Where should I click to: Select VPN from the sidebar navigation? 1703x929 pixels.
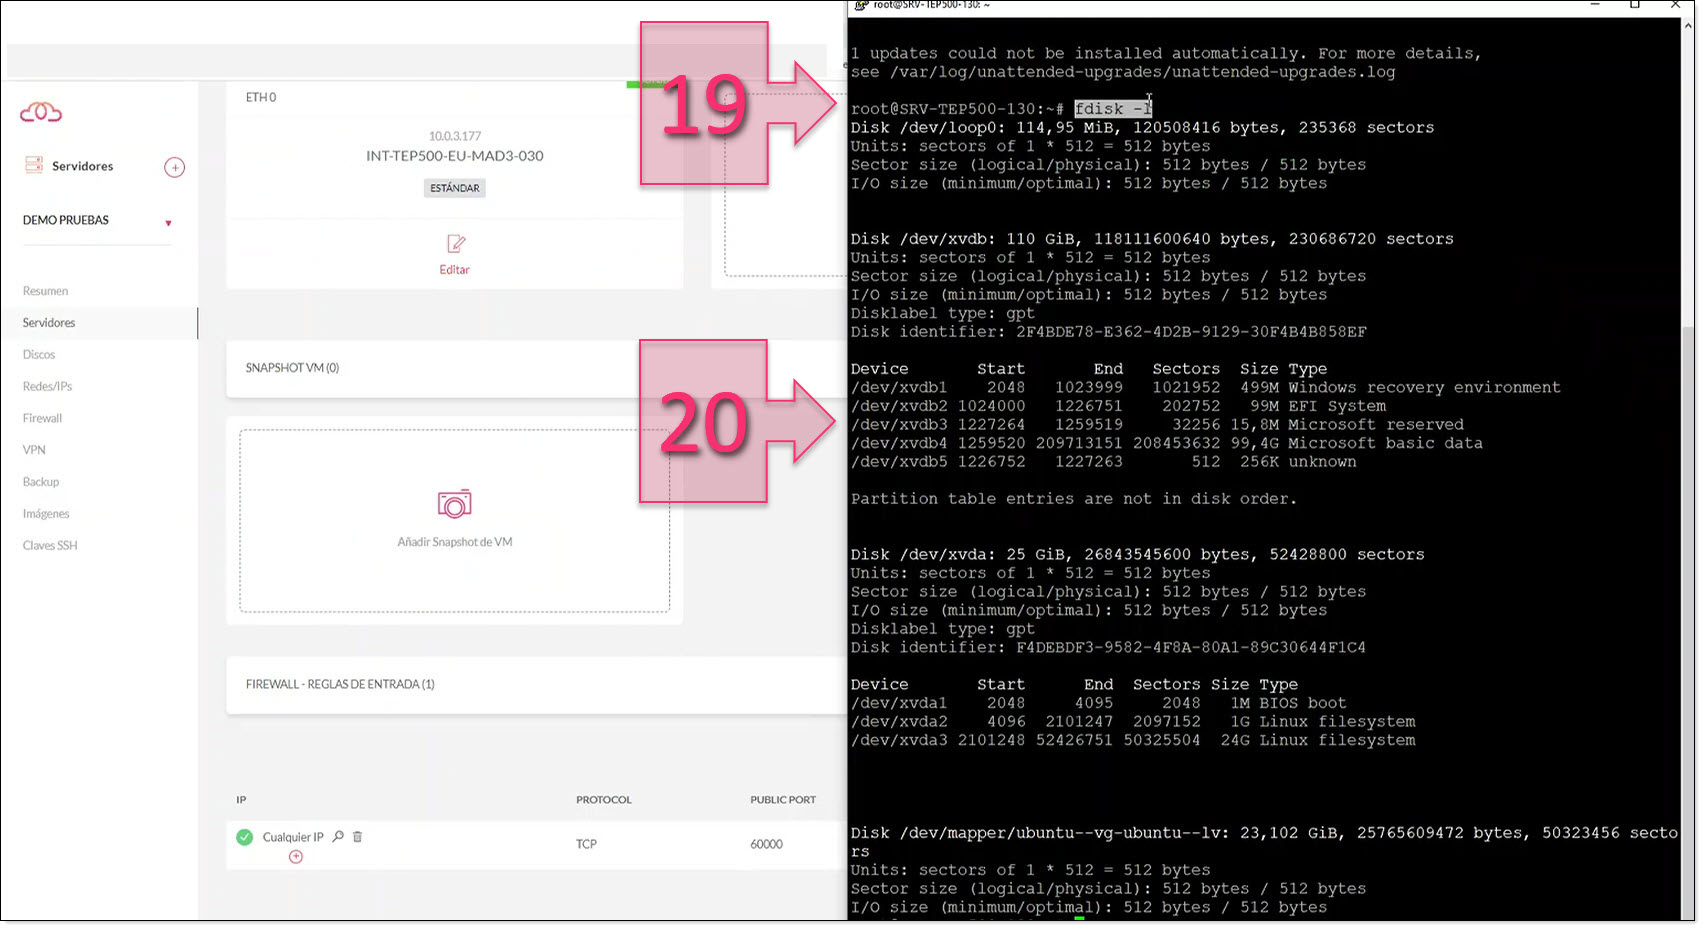33,450
